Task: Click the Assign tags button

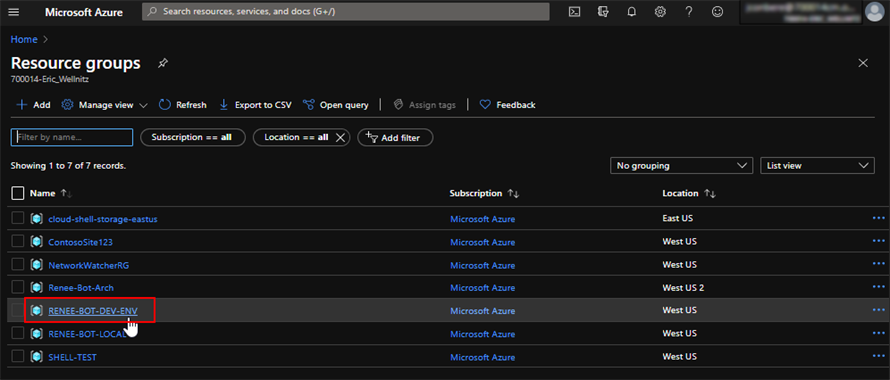Action: 425,105
